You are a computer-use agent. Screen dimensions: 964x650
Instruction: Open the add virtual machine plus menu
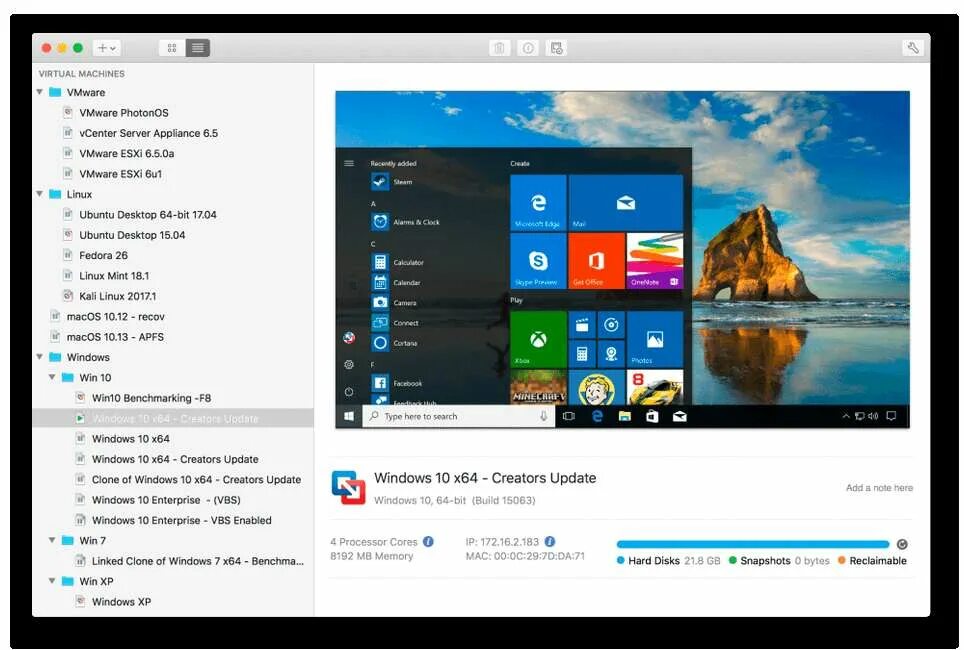pyautogui.click(x=106, y=48)
